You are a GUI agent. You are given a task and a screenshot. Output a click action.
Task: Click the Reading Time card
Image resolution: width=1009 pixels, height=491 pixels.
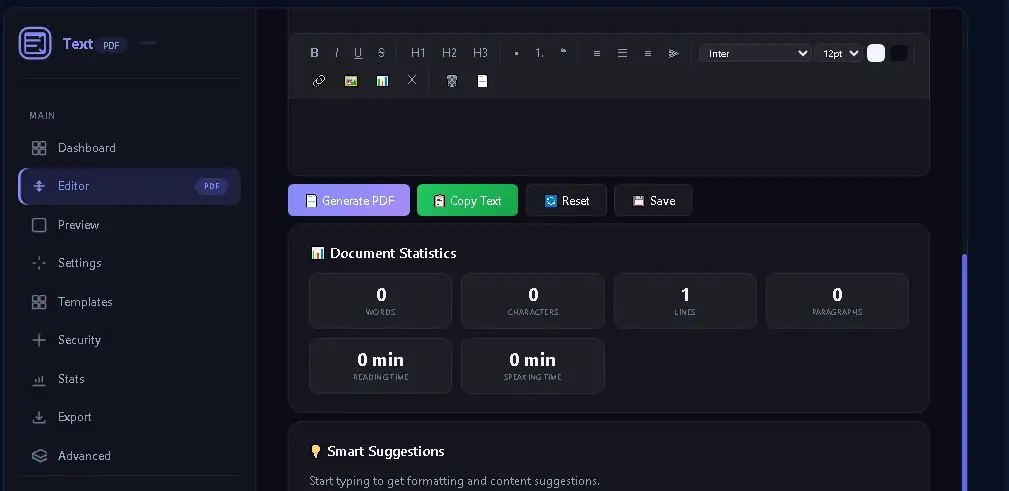coord(380,366)
